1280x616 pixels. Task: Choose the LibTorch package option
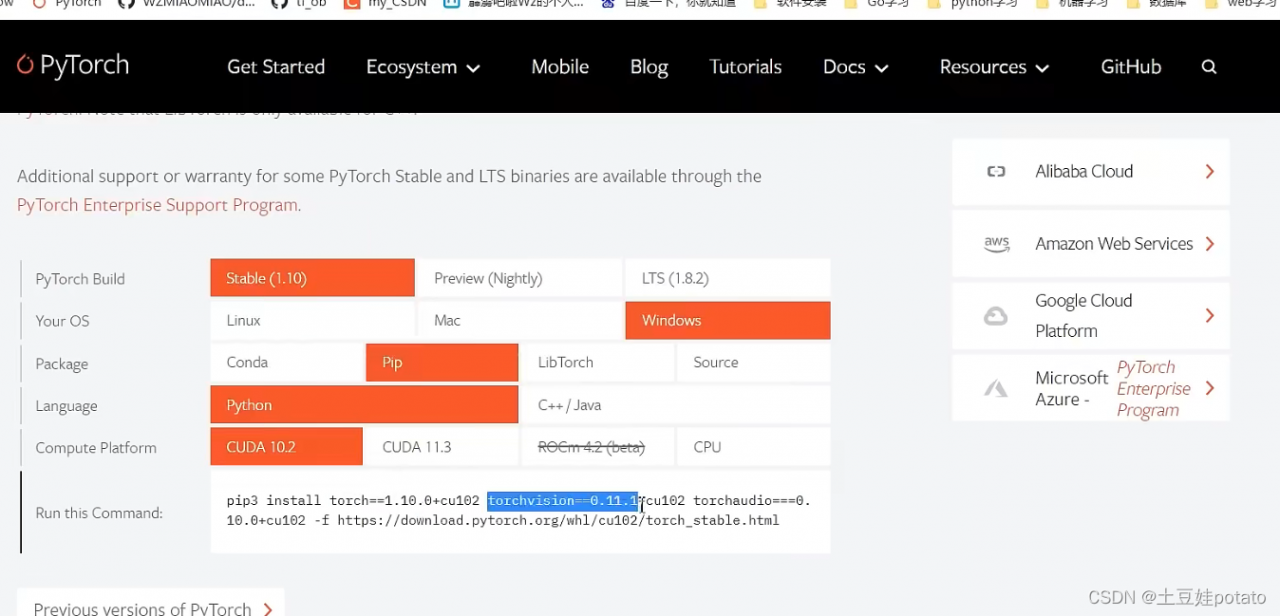[x=598, y=362]
